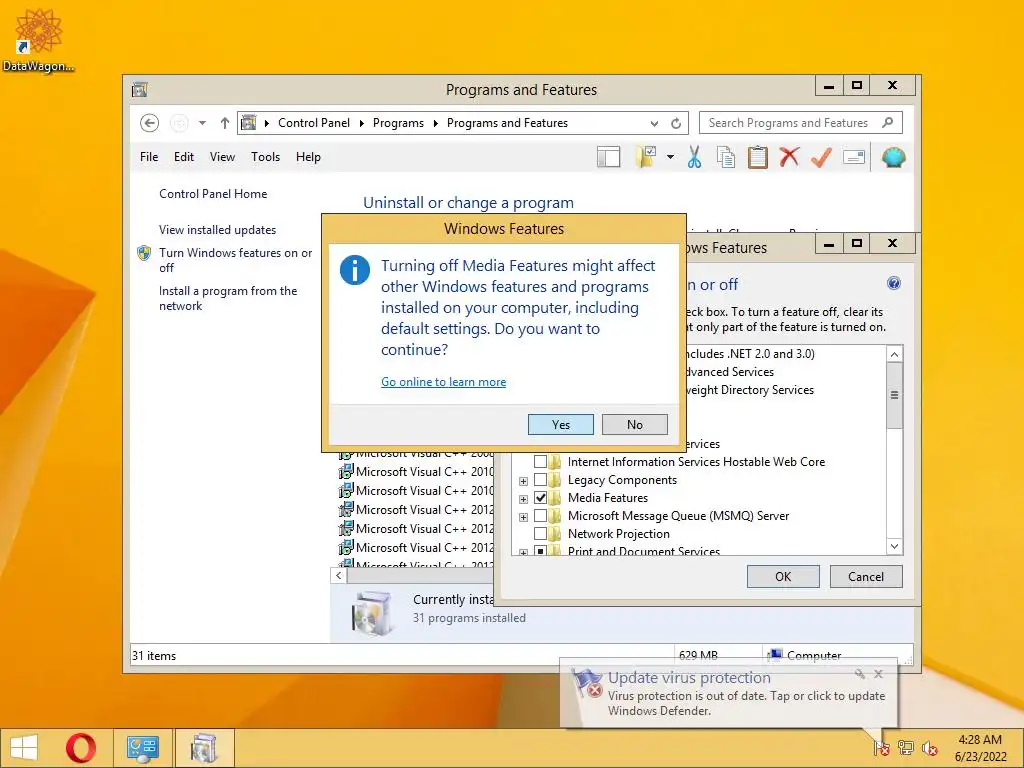Decline by clicking No

tap(634, 424)
